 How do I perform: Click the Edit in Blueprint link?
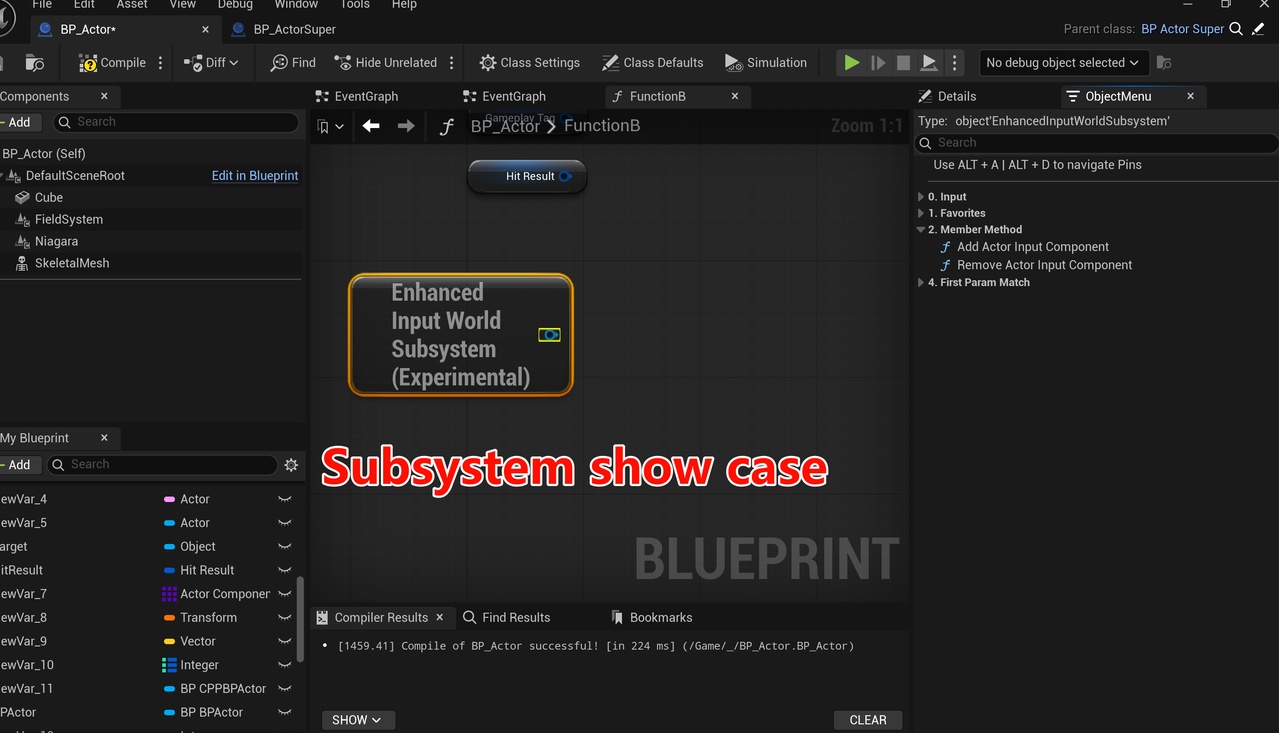pyautogui.click(x=255, y=176)
